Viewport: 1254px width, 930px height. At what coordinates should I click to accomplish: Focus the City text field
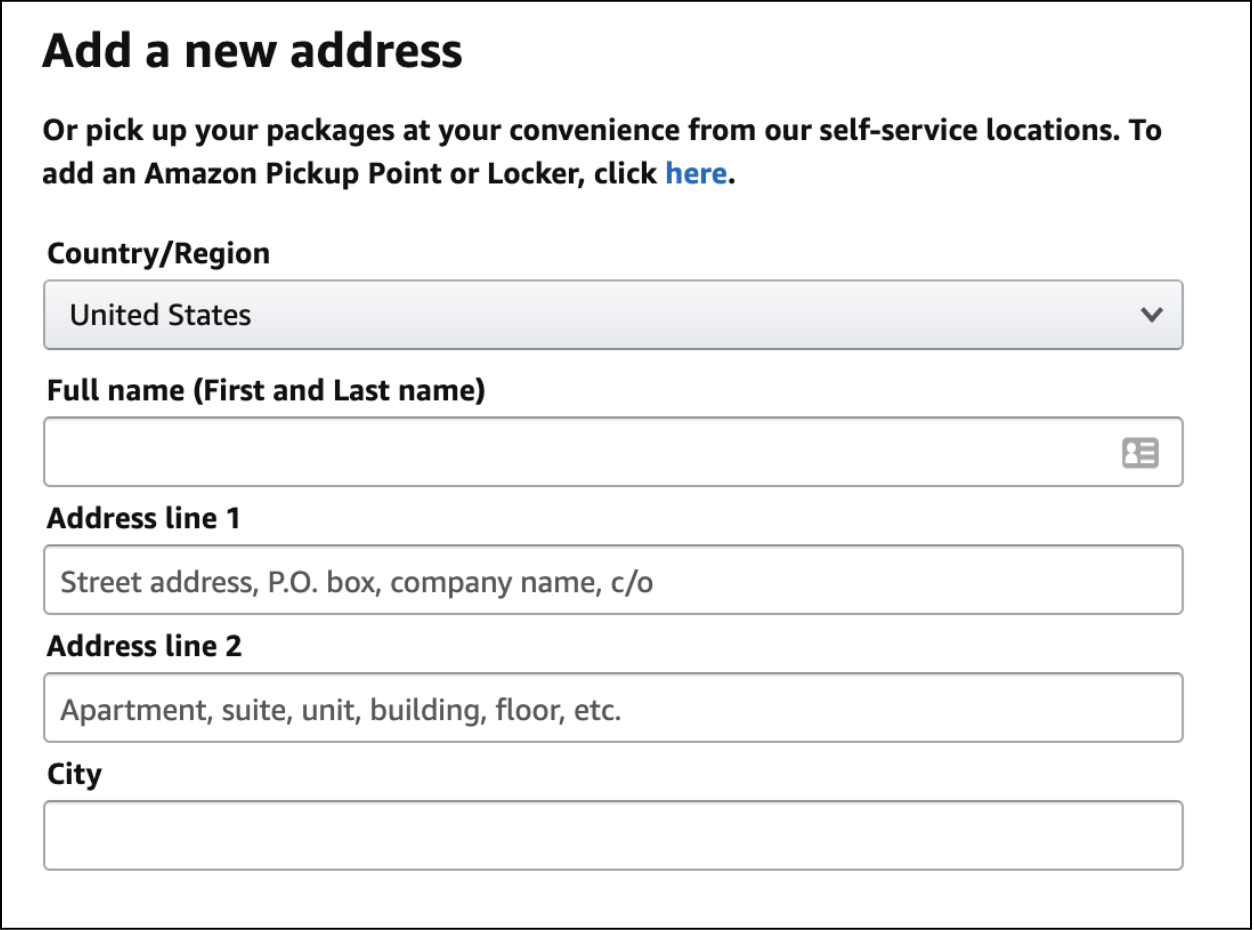pos(612,835)
